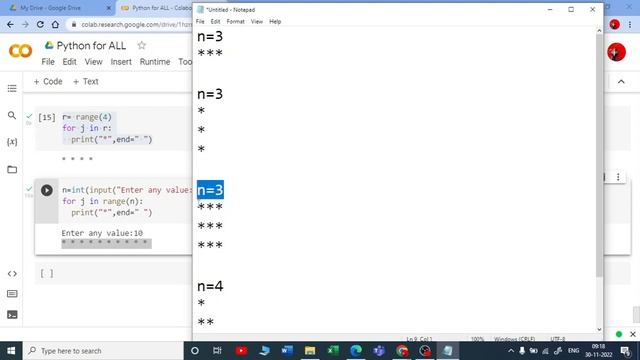640x360 pixels.
Task: Open the Notepad File menu
Action: point(200,22)
